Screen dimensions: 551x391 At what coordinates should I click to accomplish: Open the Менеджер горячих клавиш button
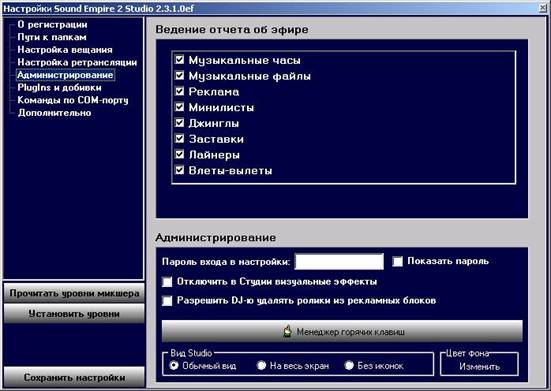point(342,331)
